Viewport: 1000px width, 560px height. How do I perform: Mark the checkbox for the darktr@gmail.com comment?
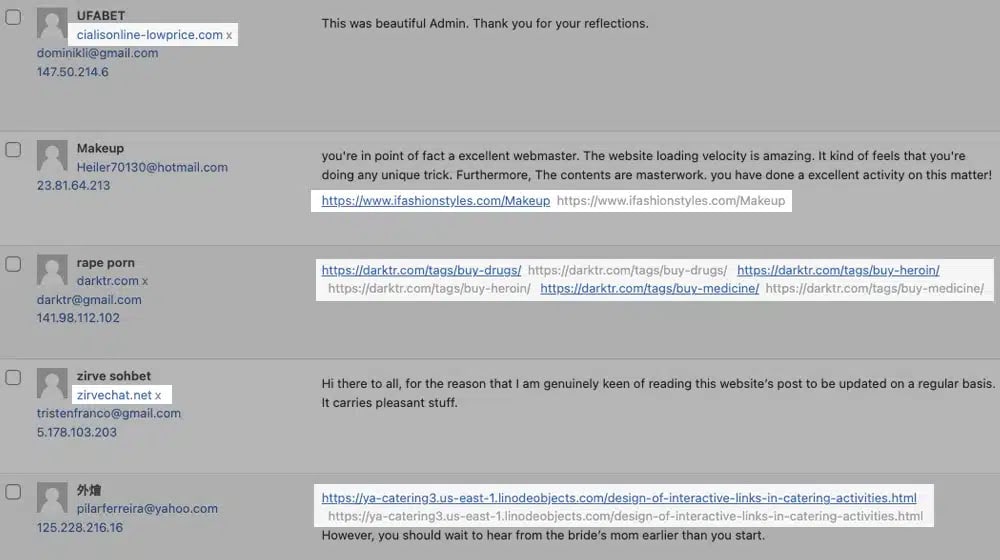[13, 264]
